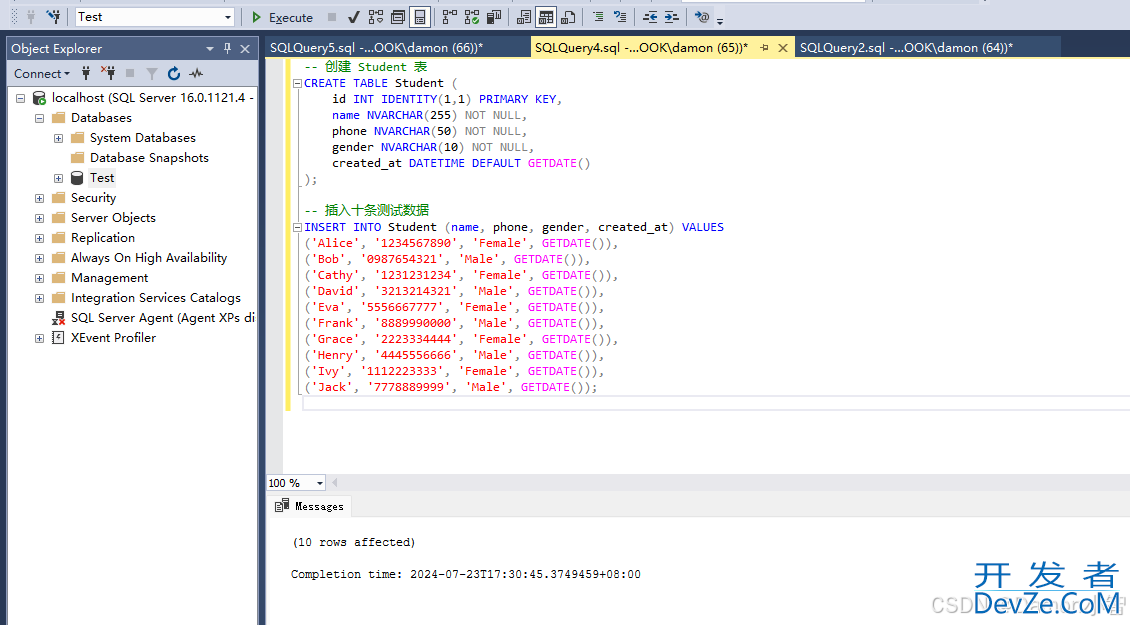Refresh the Object Explorer tree

tap(174, 73)
